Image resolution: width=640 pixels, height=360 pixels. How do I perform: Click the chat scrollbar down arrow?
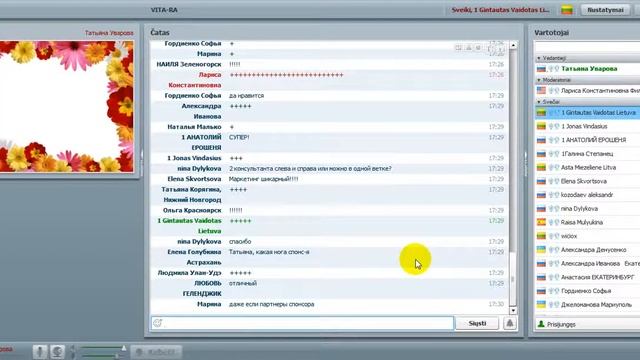(513, 311)
